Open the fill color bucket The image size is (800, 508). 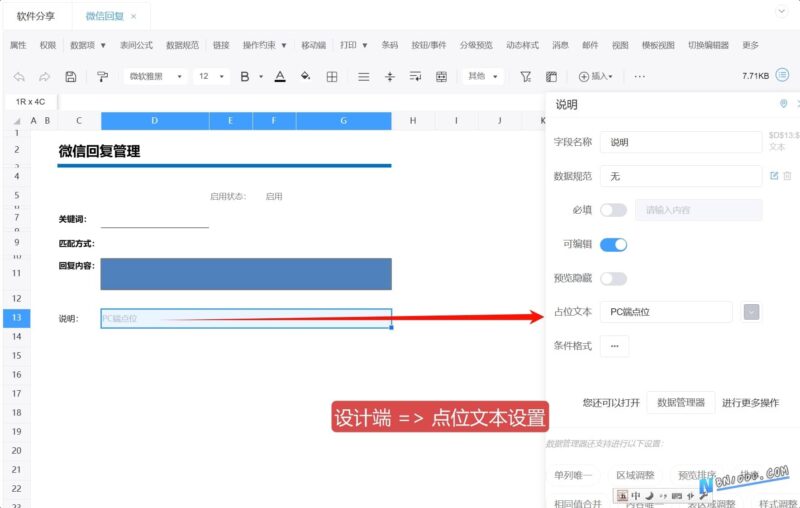(305, 77)
